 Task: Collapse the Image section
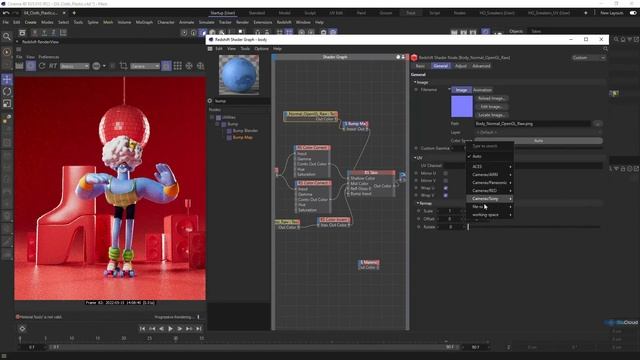pyautogui.click(x=415, y=82)
